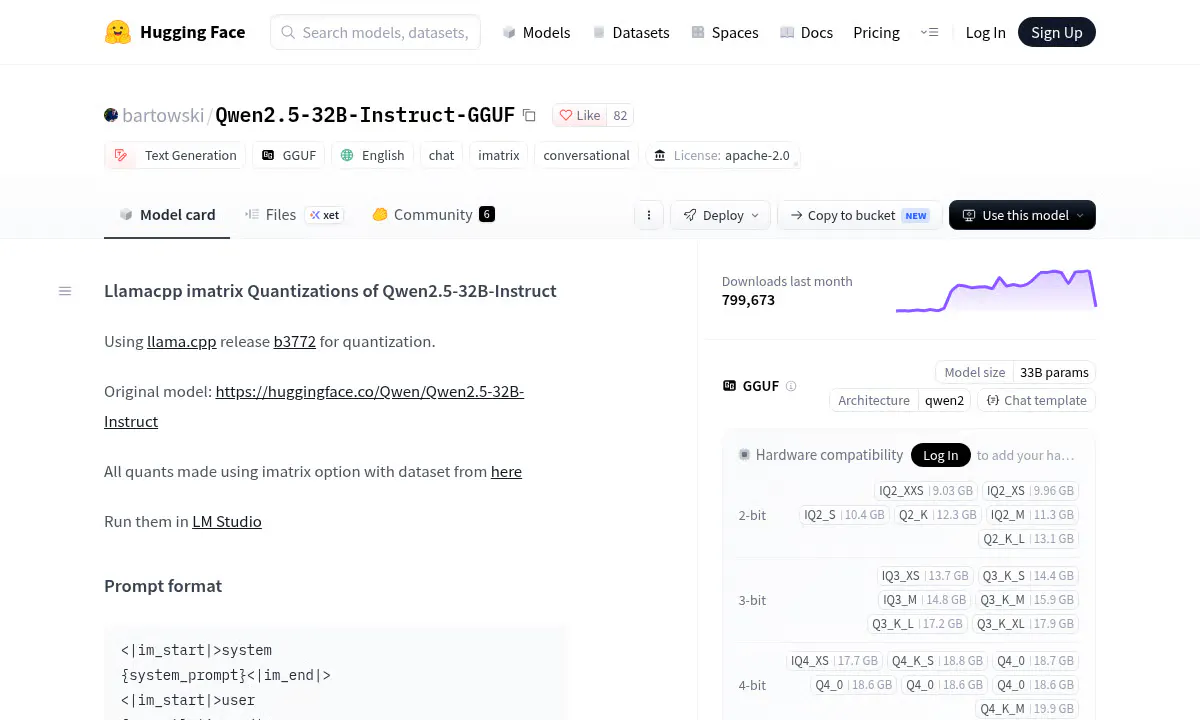Click the GGUF info icon
The image size is (1200, 720).
791,386
